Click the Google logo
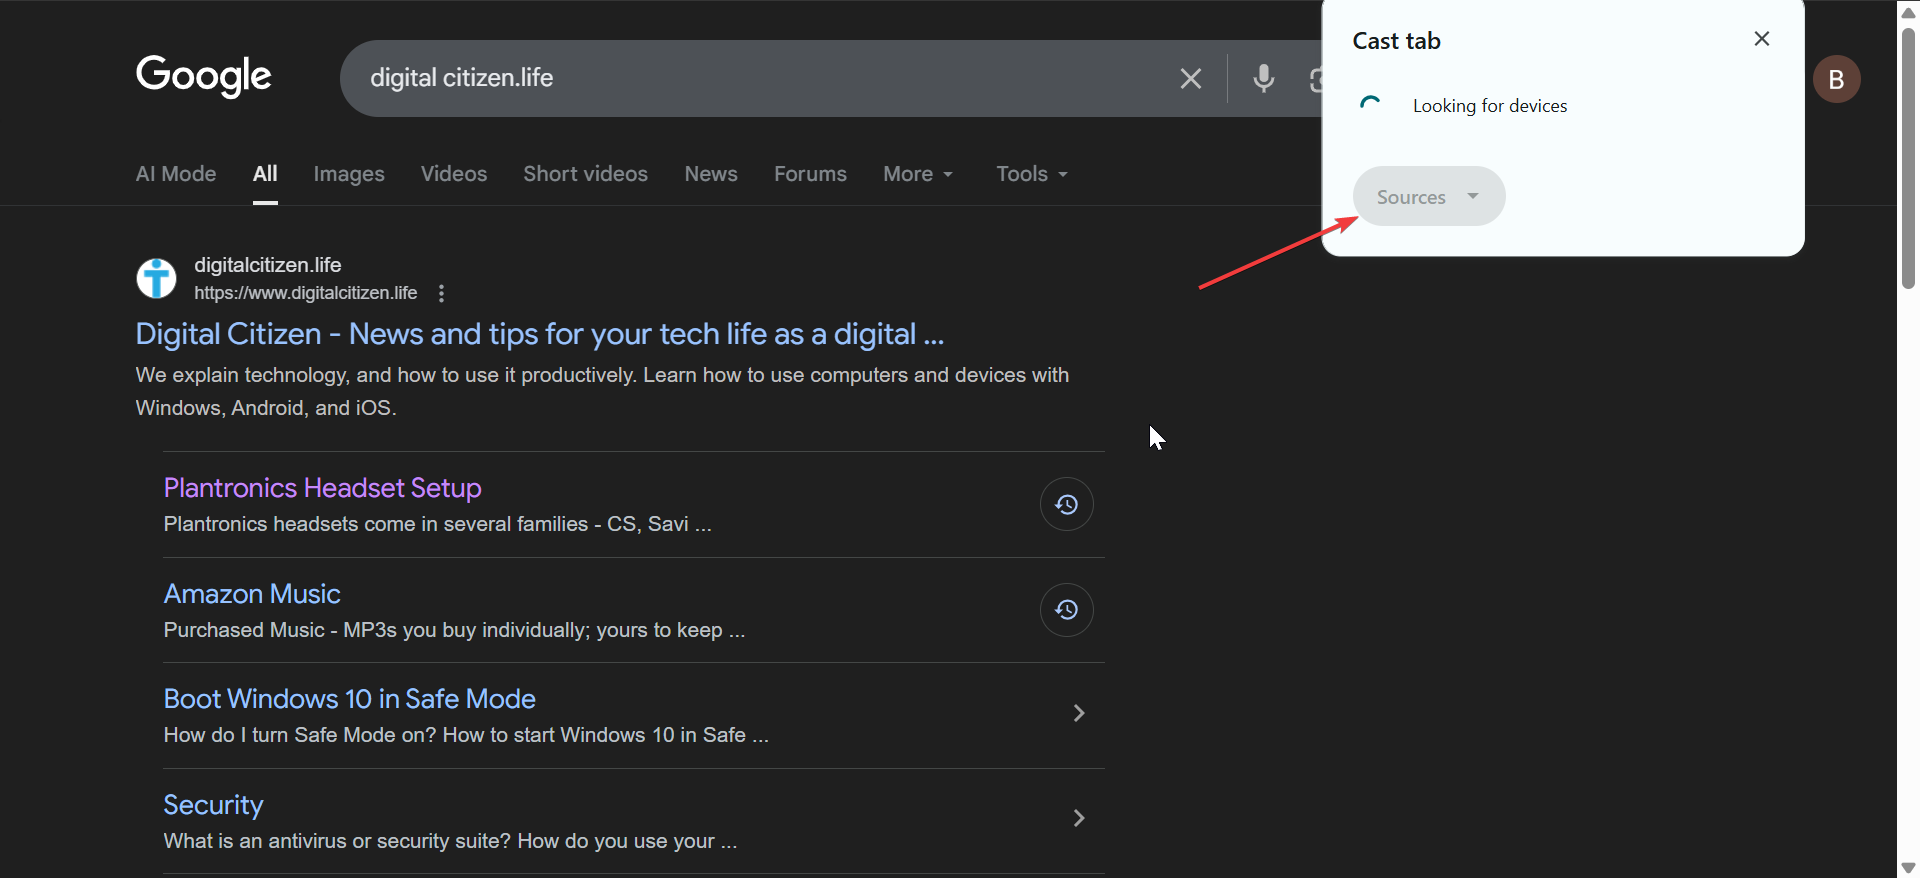Screen dimensions: 1920x878 tap(203, 76)
